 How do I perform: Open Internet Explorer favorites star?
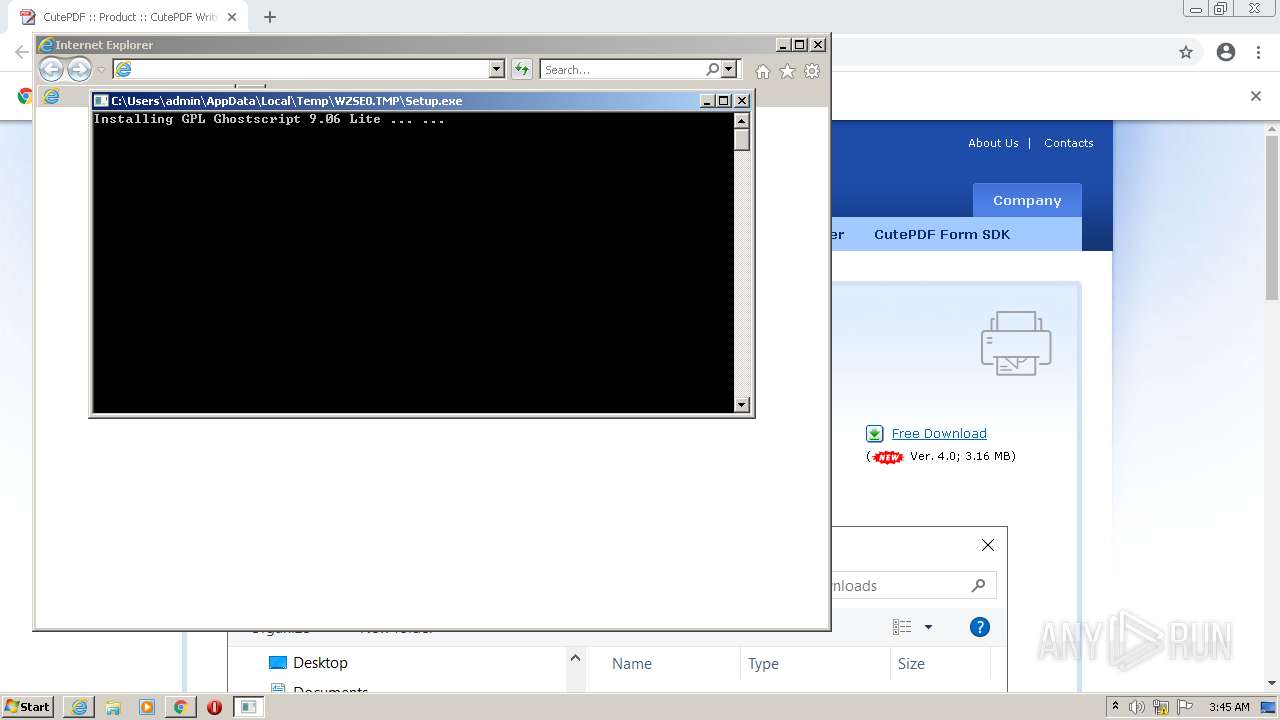[787, 71]
